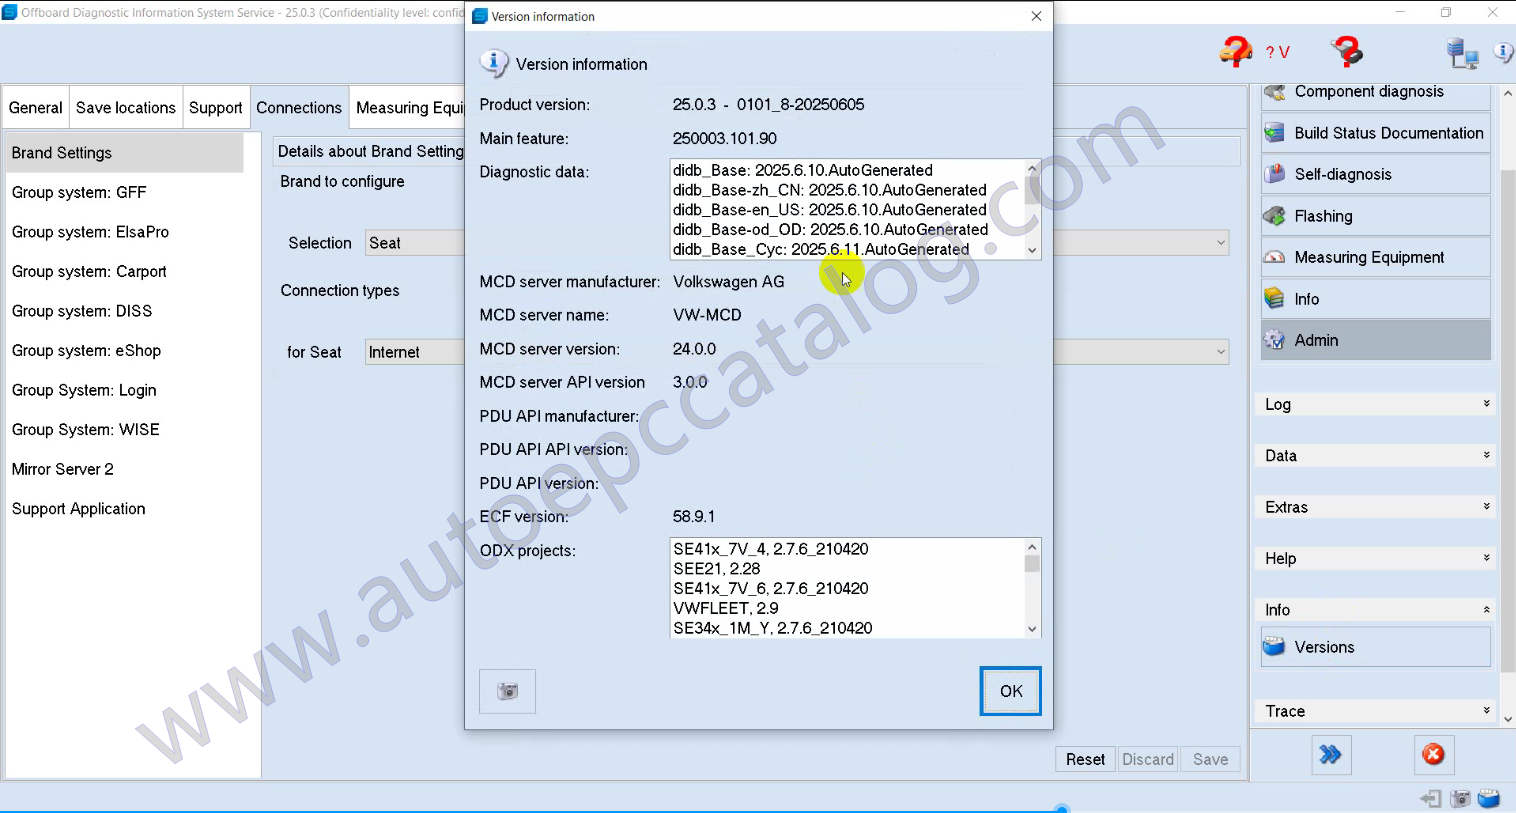Switch to the Support tab
This screenshot has height=813, width=1516.
[215, 108]
